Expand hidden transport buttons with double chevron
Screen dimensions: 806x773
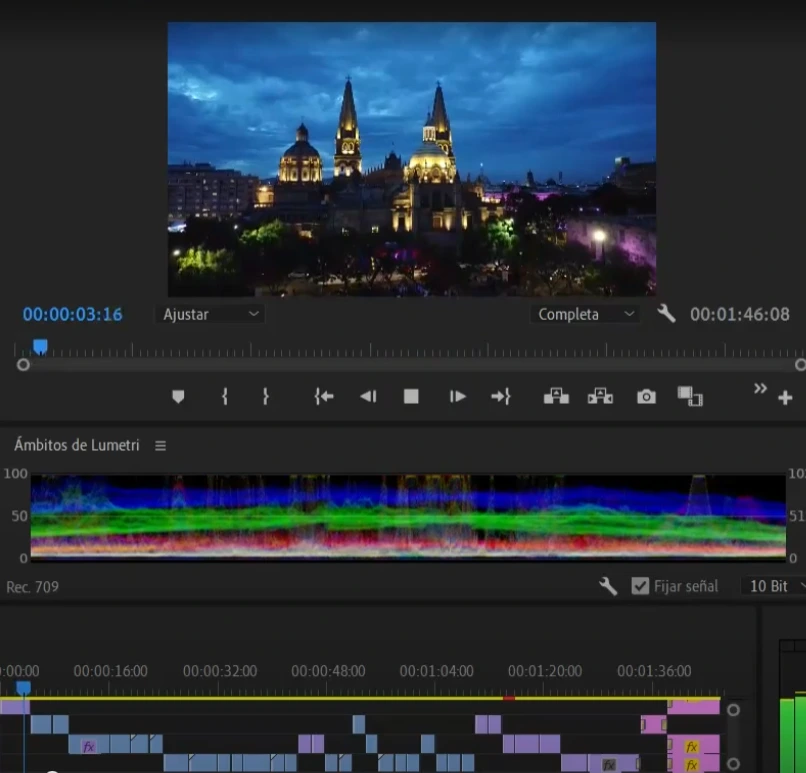click(760, 388)
